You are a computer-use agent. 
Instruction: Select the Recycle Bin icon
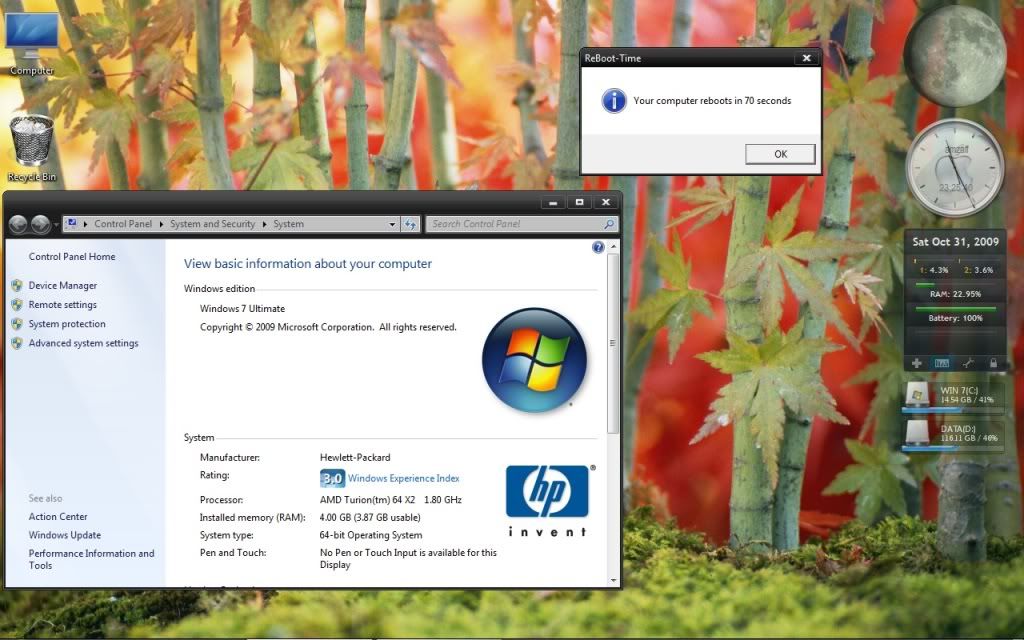point(32,146)
